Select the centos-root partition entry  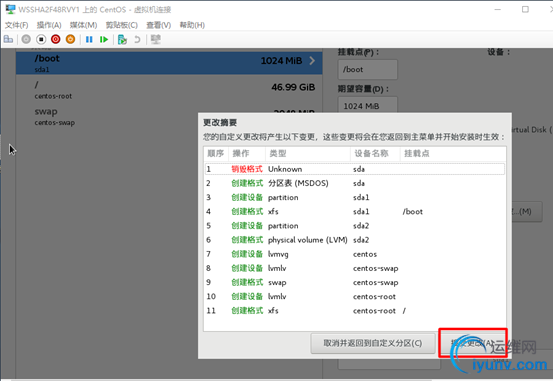[x=169, y=90]
